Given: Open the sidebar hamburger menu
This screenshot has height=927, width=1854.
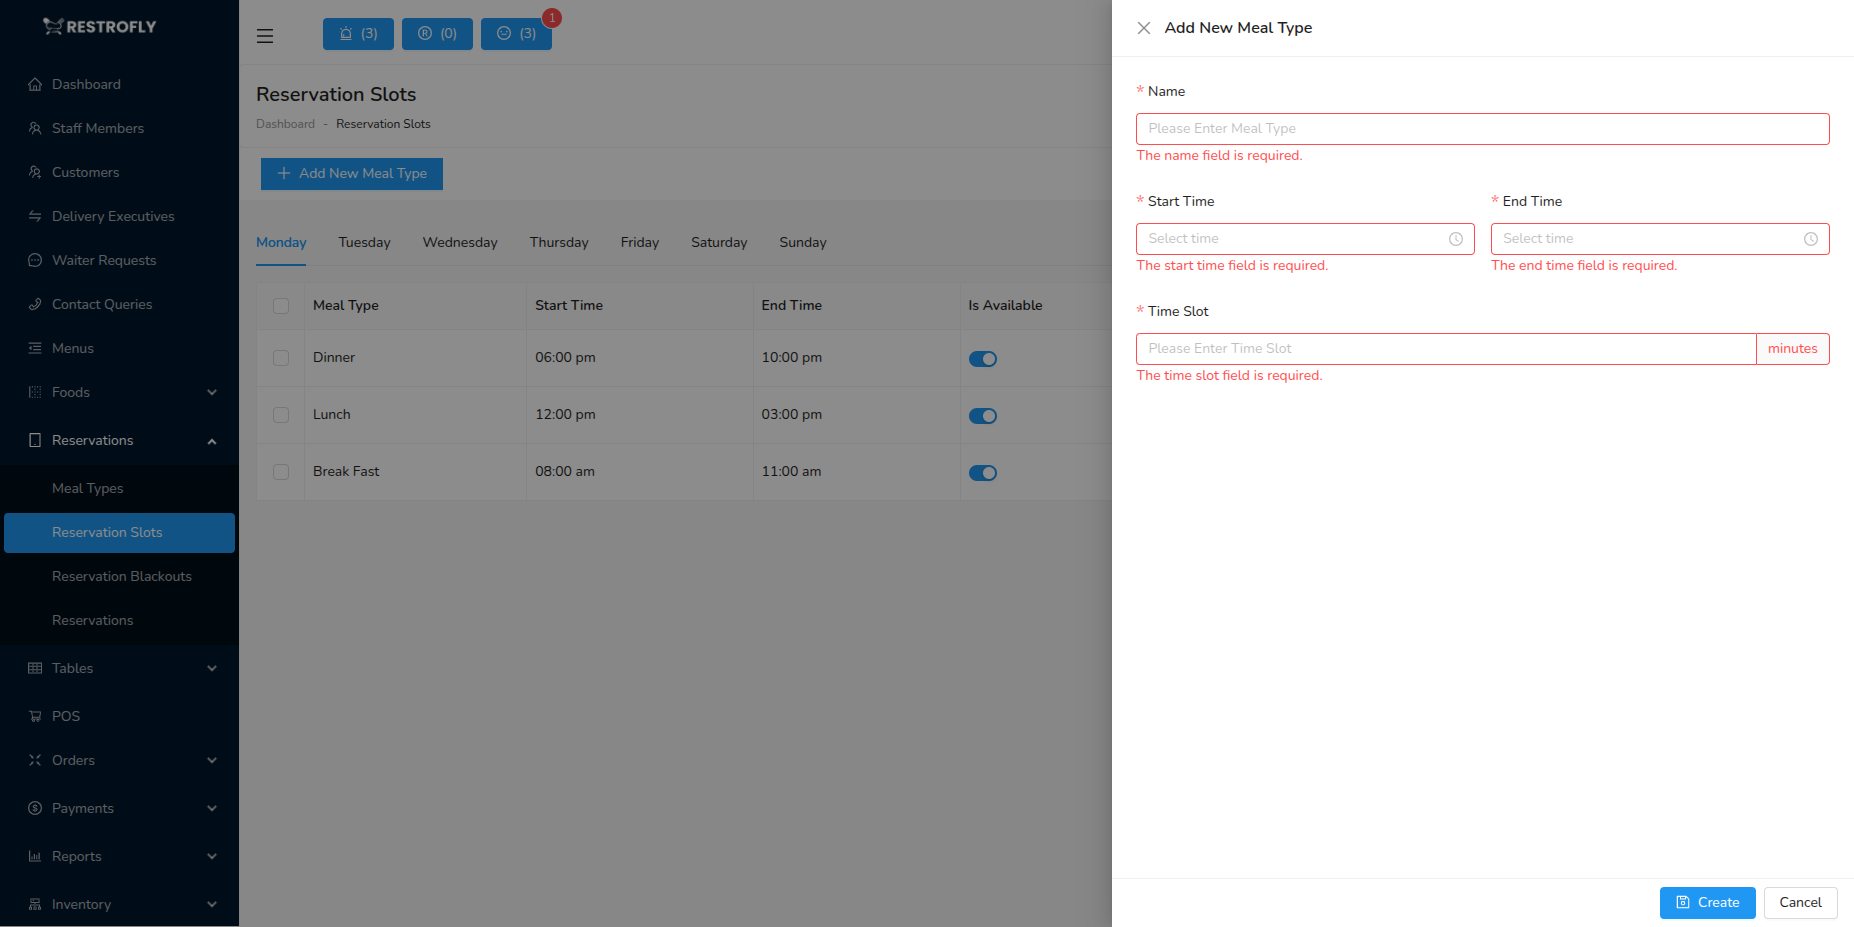Looking at the screenshot, I should click(x=264, y=35).
